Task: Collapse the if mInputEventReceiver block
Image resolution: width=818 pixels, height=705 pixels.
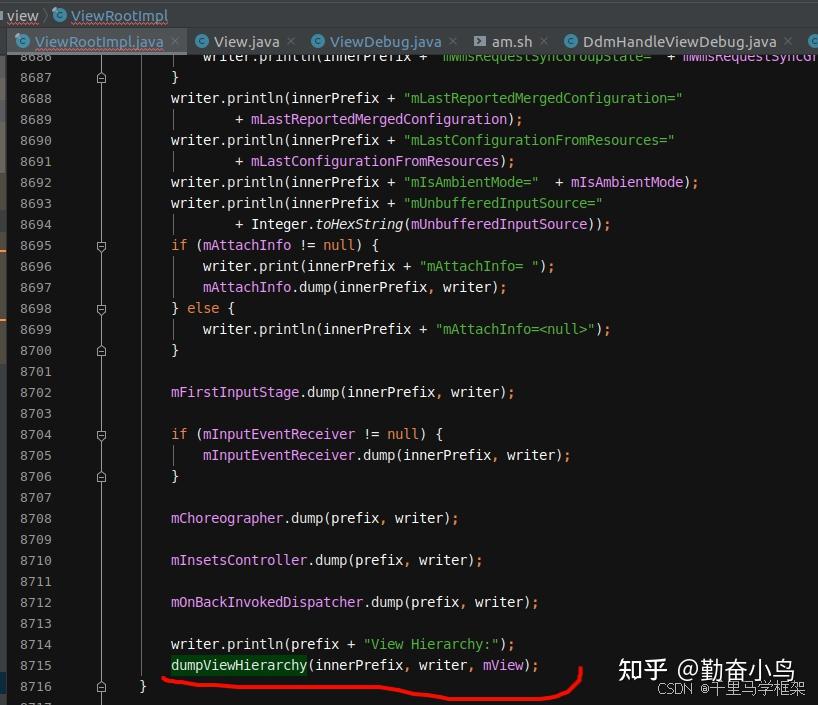Action: (x=101, y=434)
